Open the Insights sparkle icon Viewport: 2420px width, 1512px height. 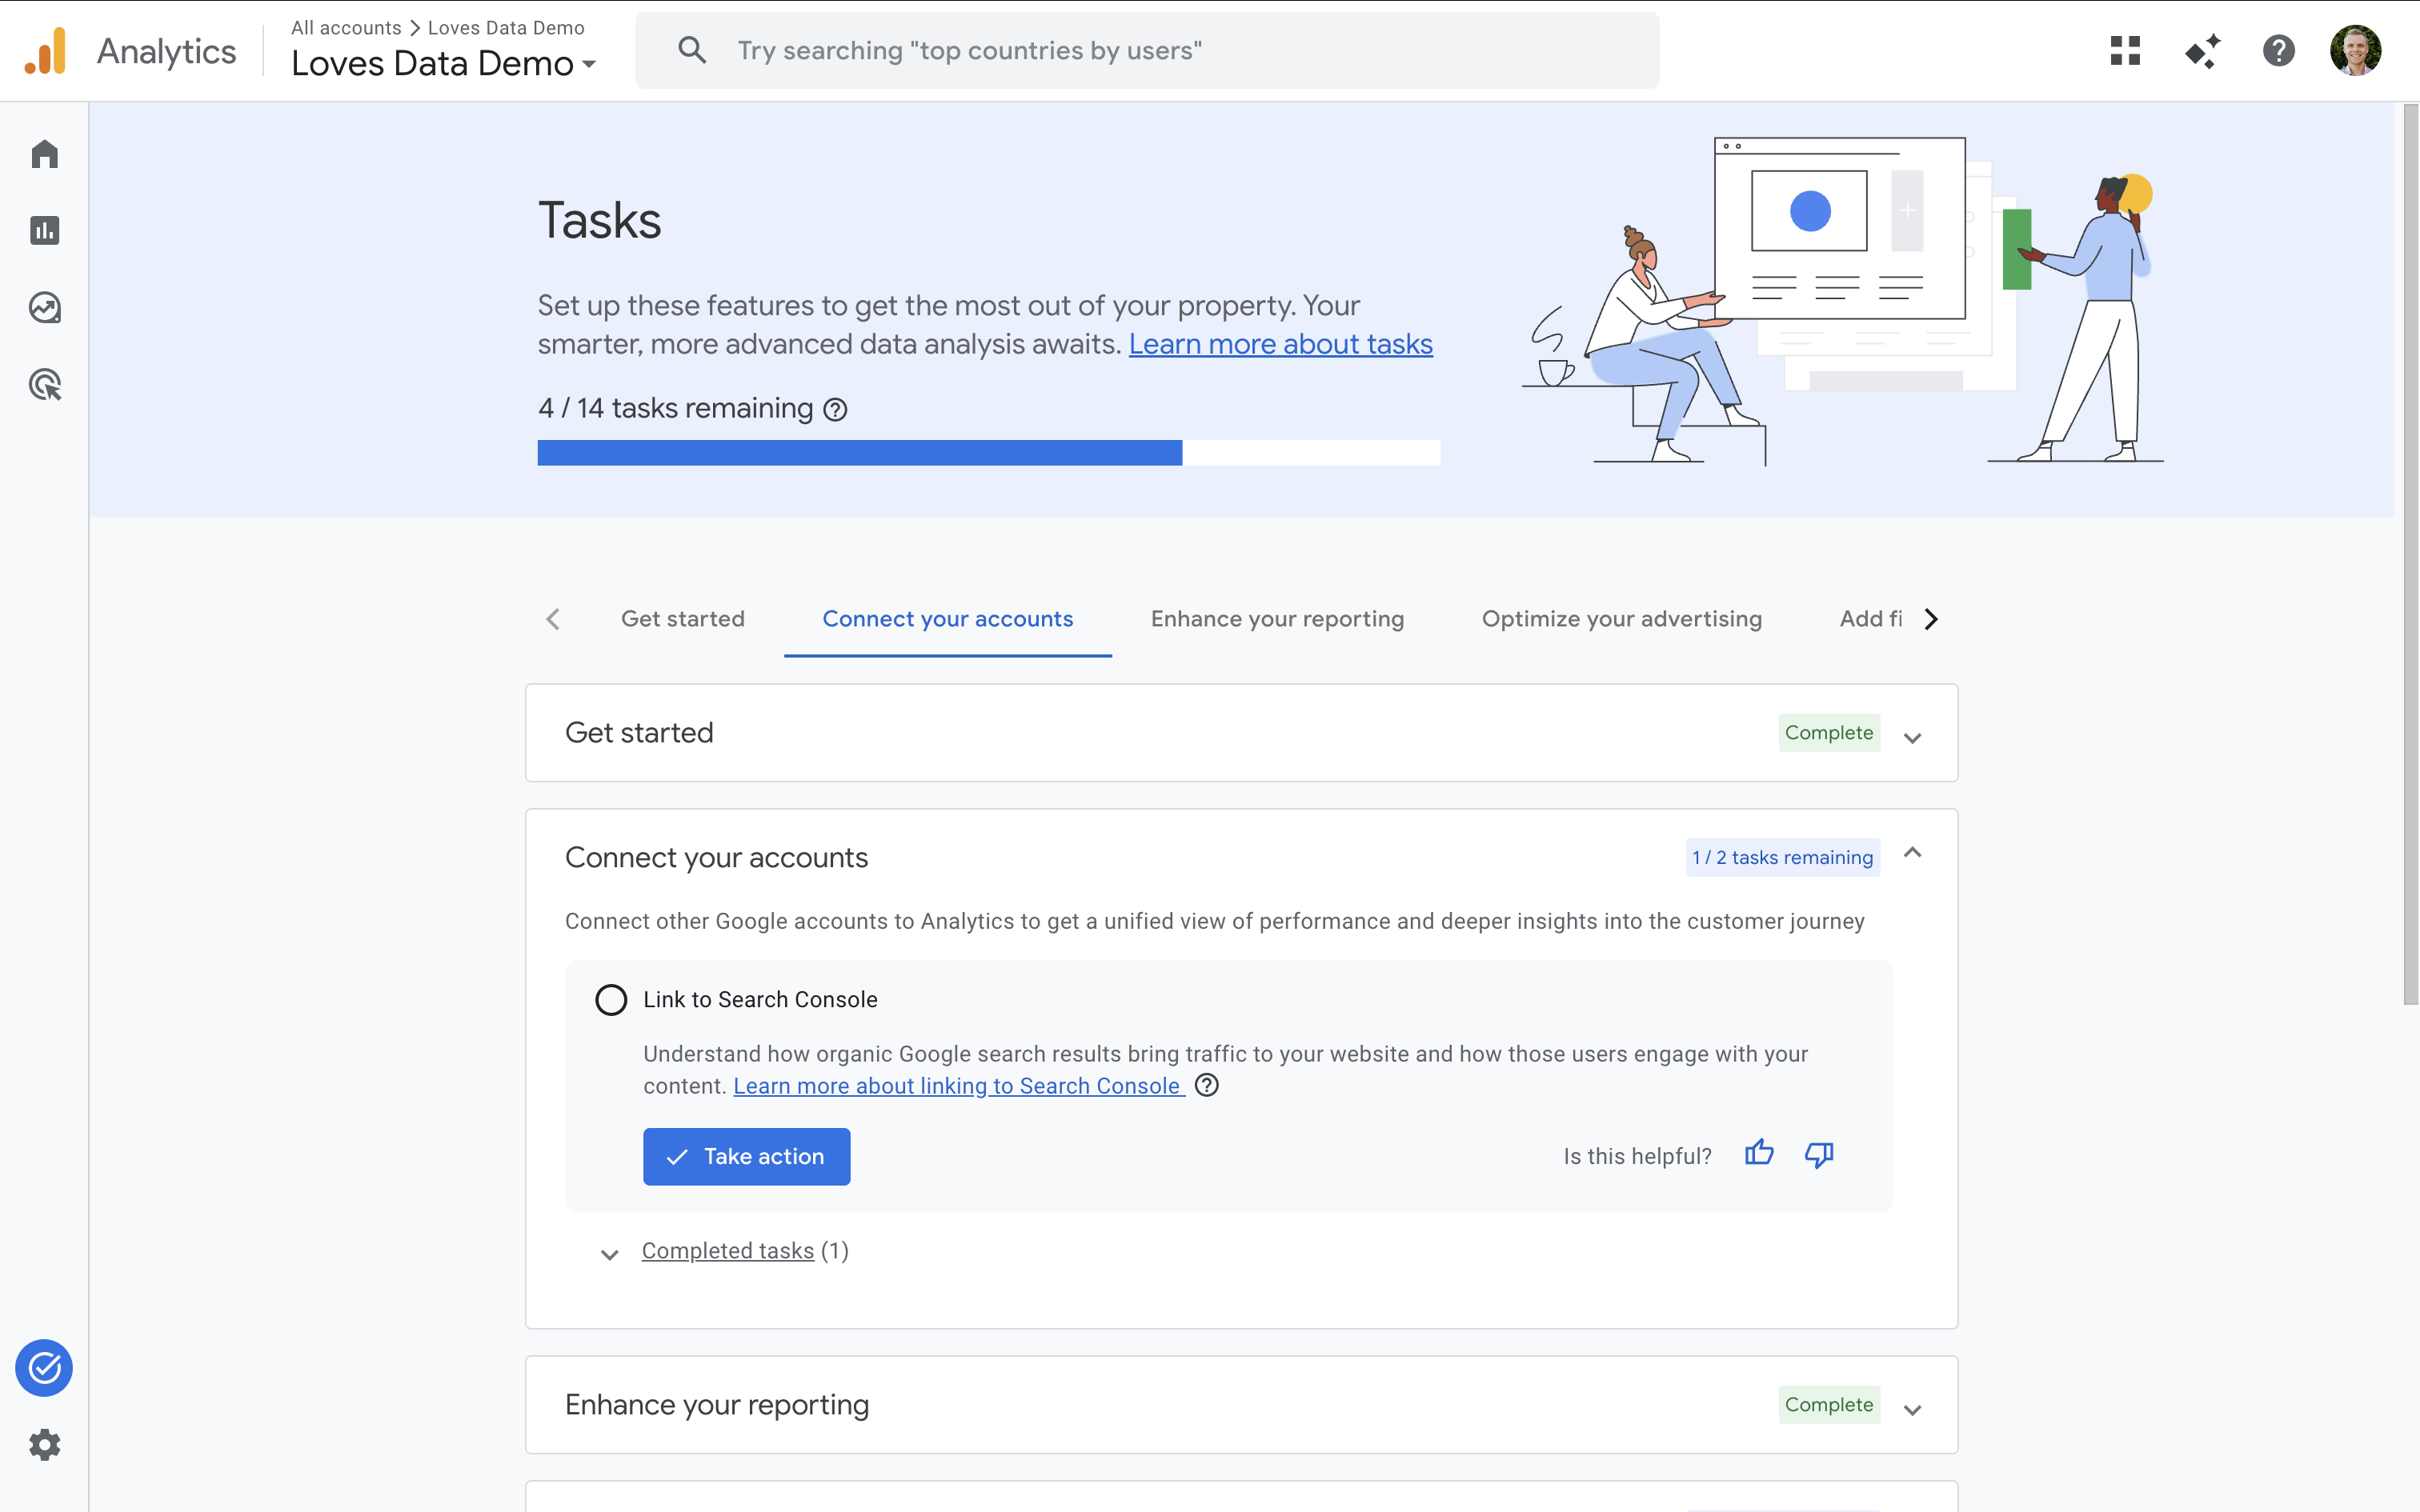(x=2202, y=50)
